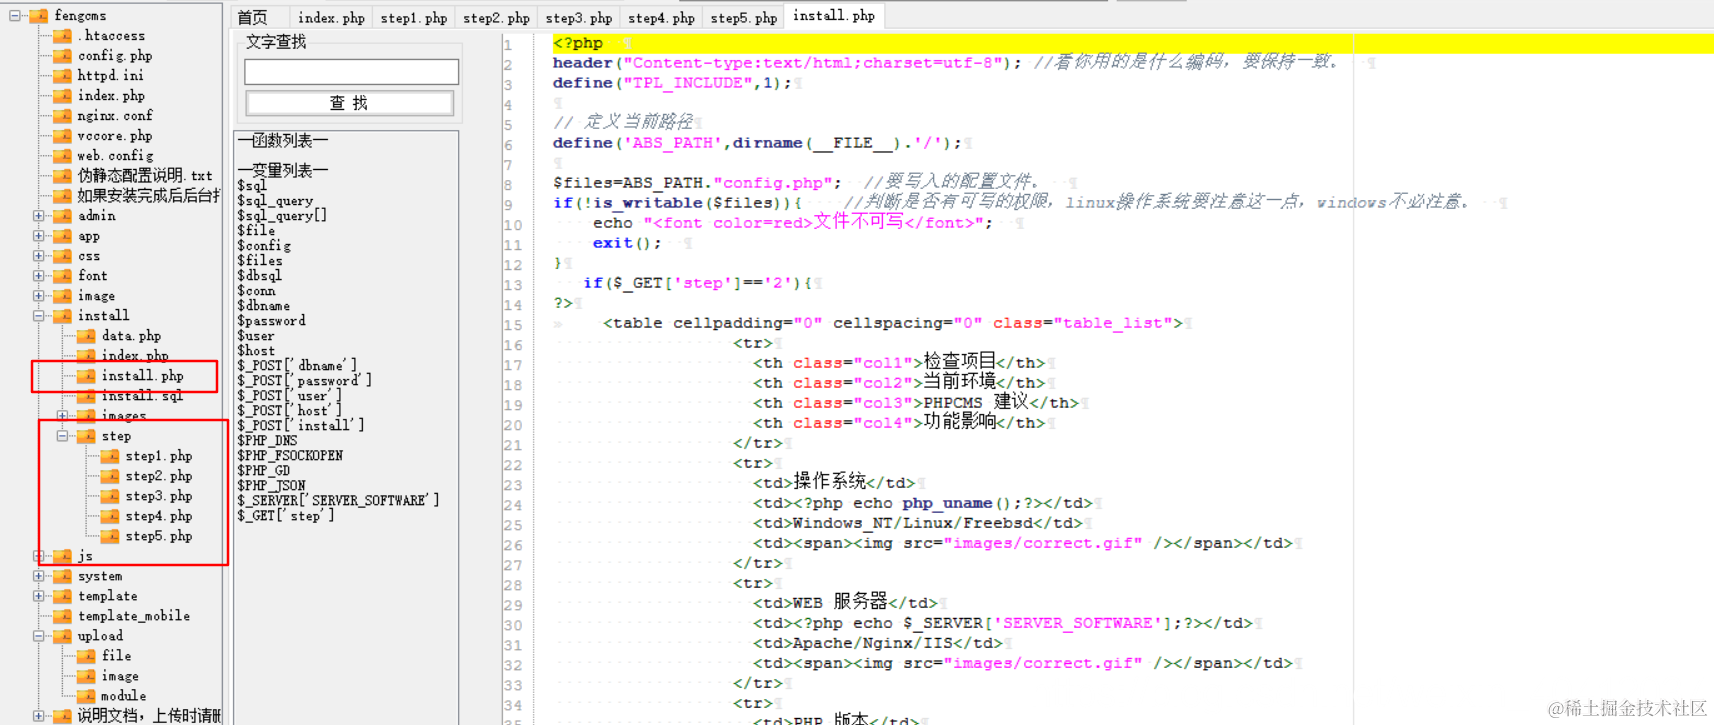Switch to the step1.php tab
The width and height of the screenshot is (1714, 725).
pyautogui.click(x=413, y=17)
